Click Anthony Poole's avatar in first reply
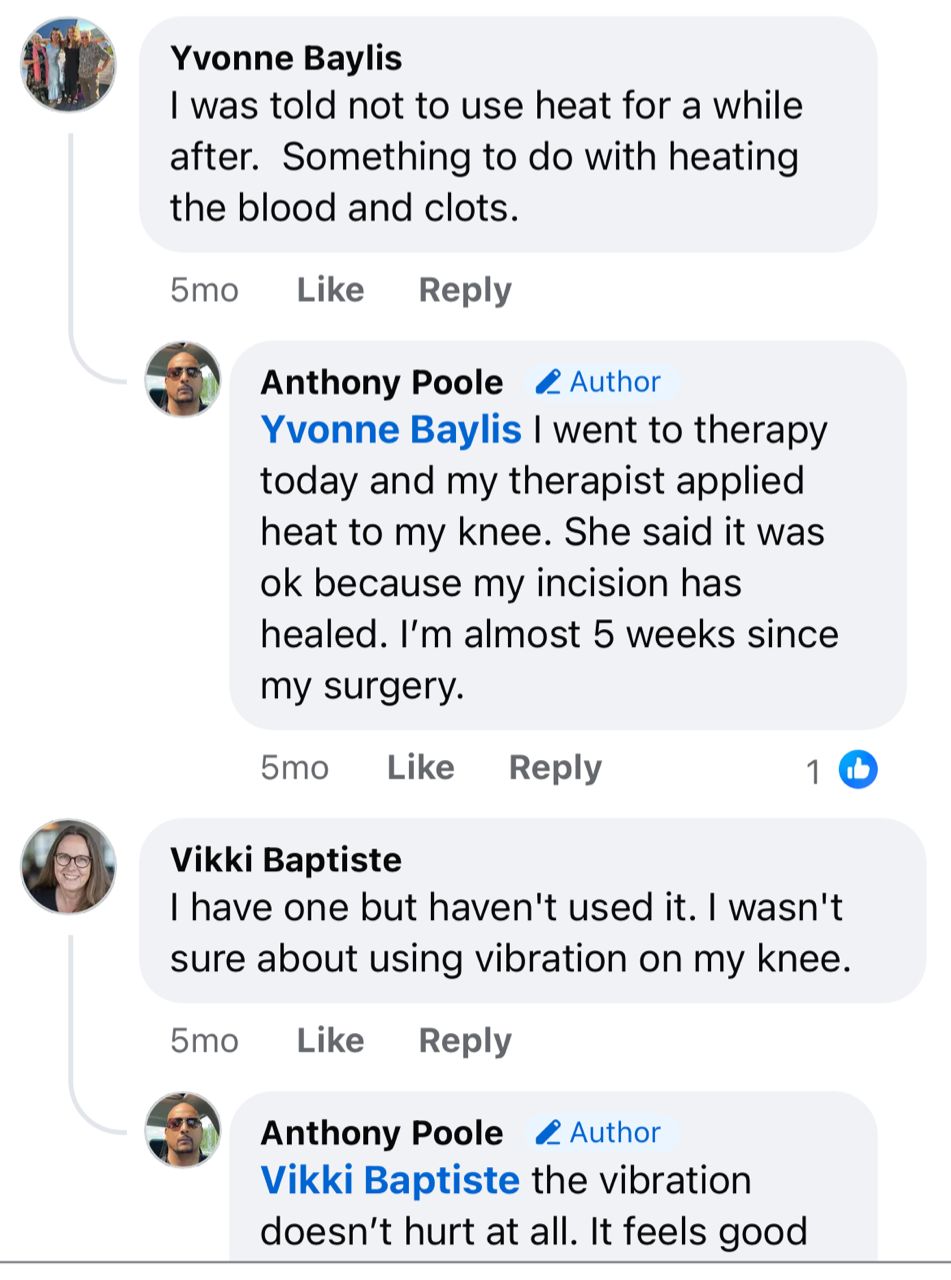Screen dimensions: 951x1280 pyautogui.click(x=183, y=378)
